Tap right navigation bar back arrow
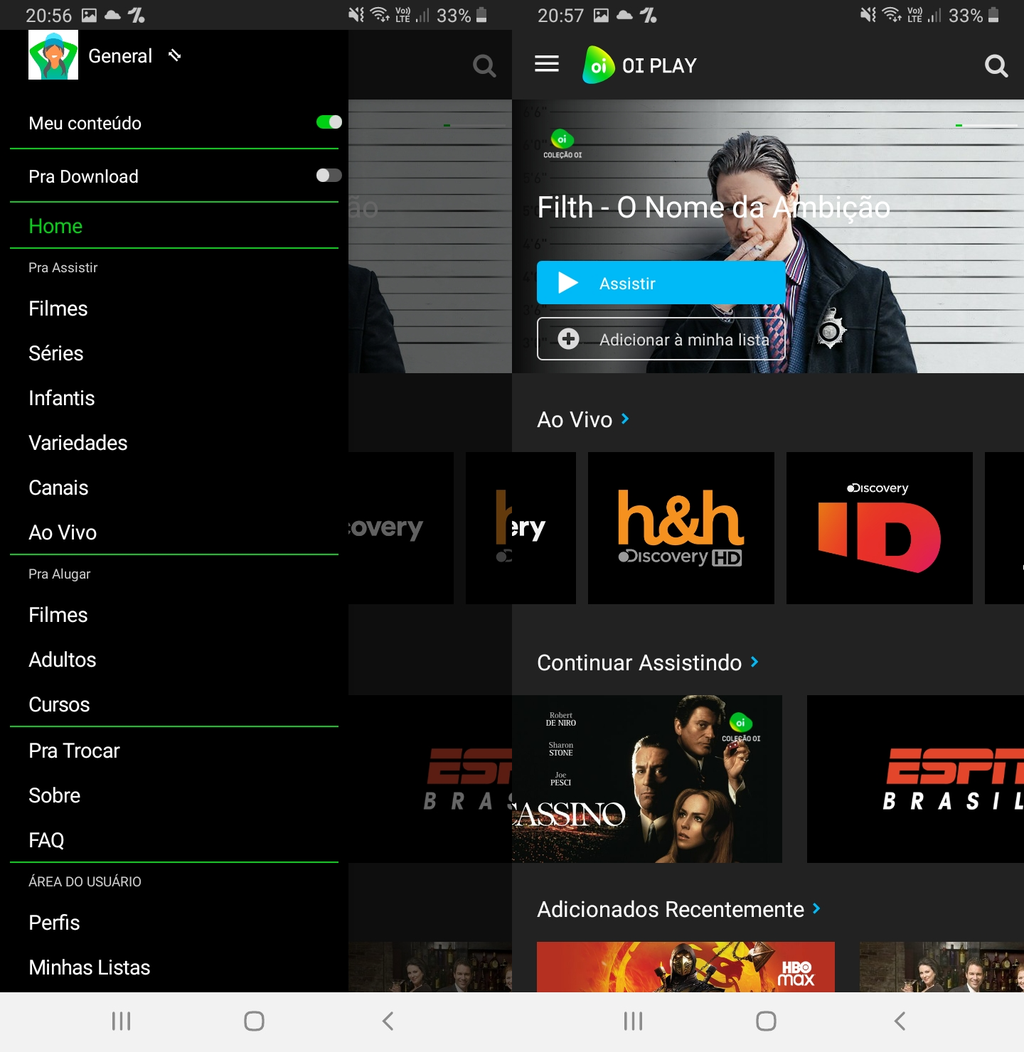 pos(900,1021)
